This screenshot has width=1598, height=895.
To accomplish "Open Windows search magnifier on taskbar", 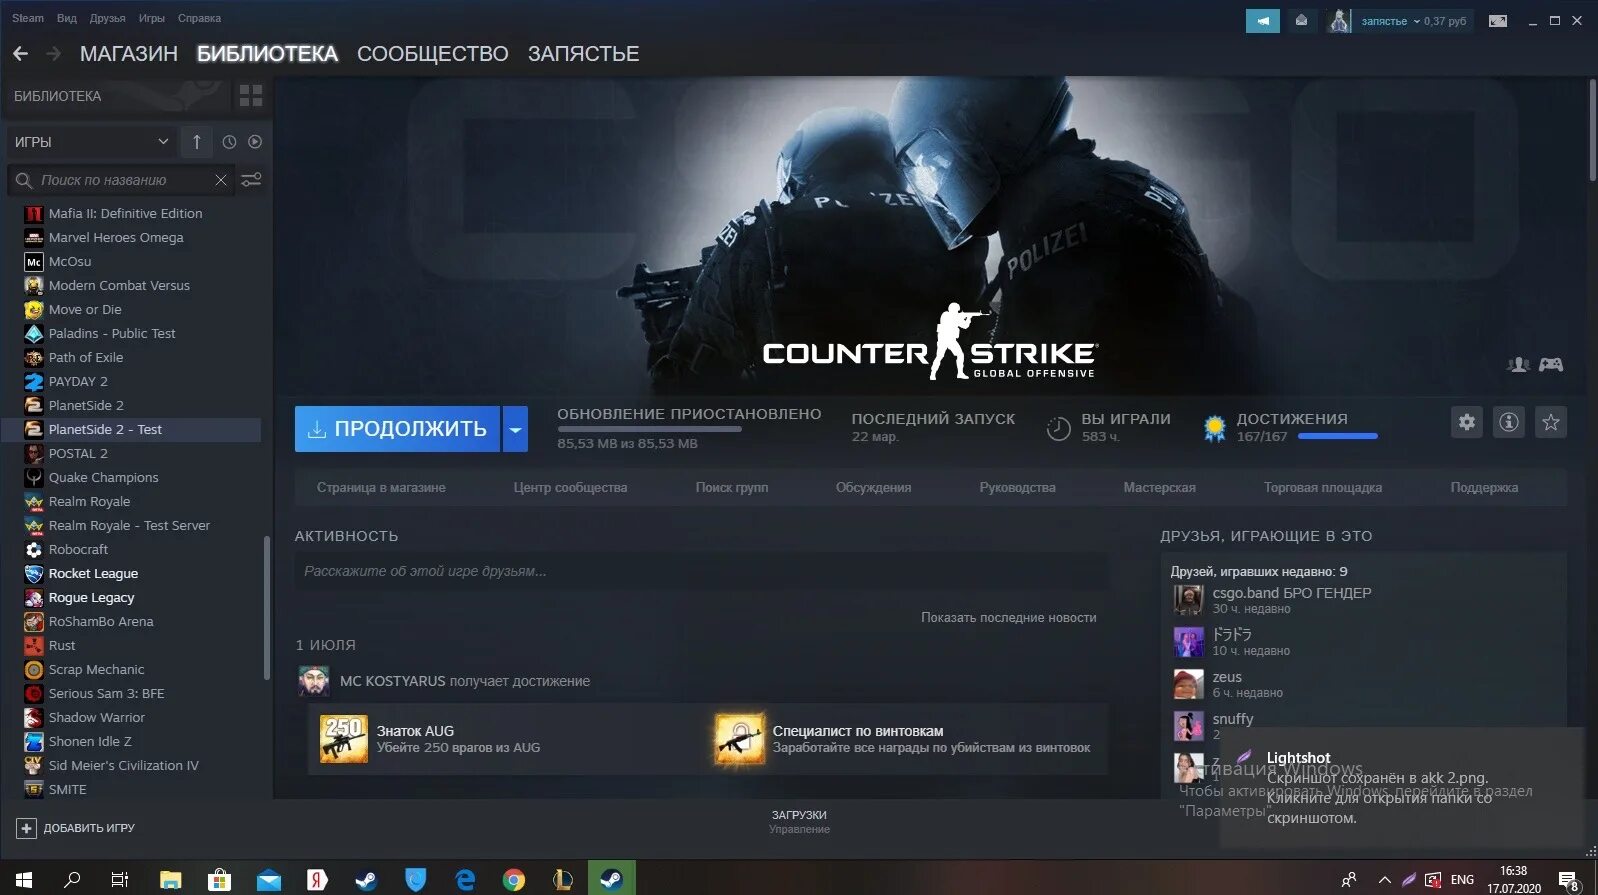I will click(72, 879).
